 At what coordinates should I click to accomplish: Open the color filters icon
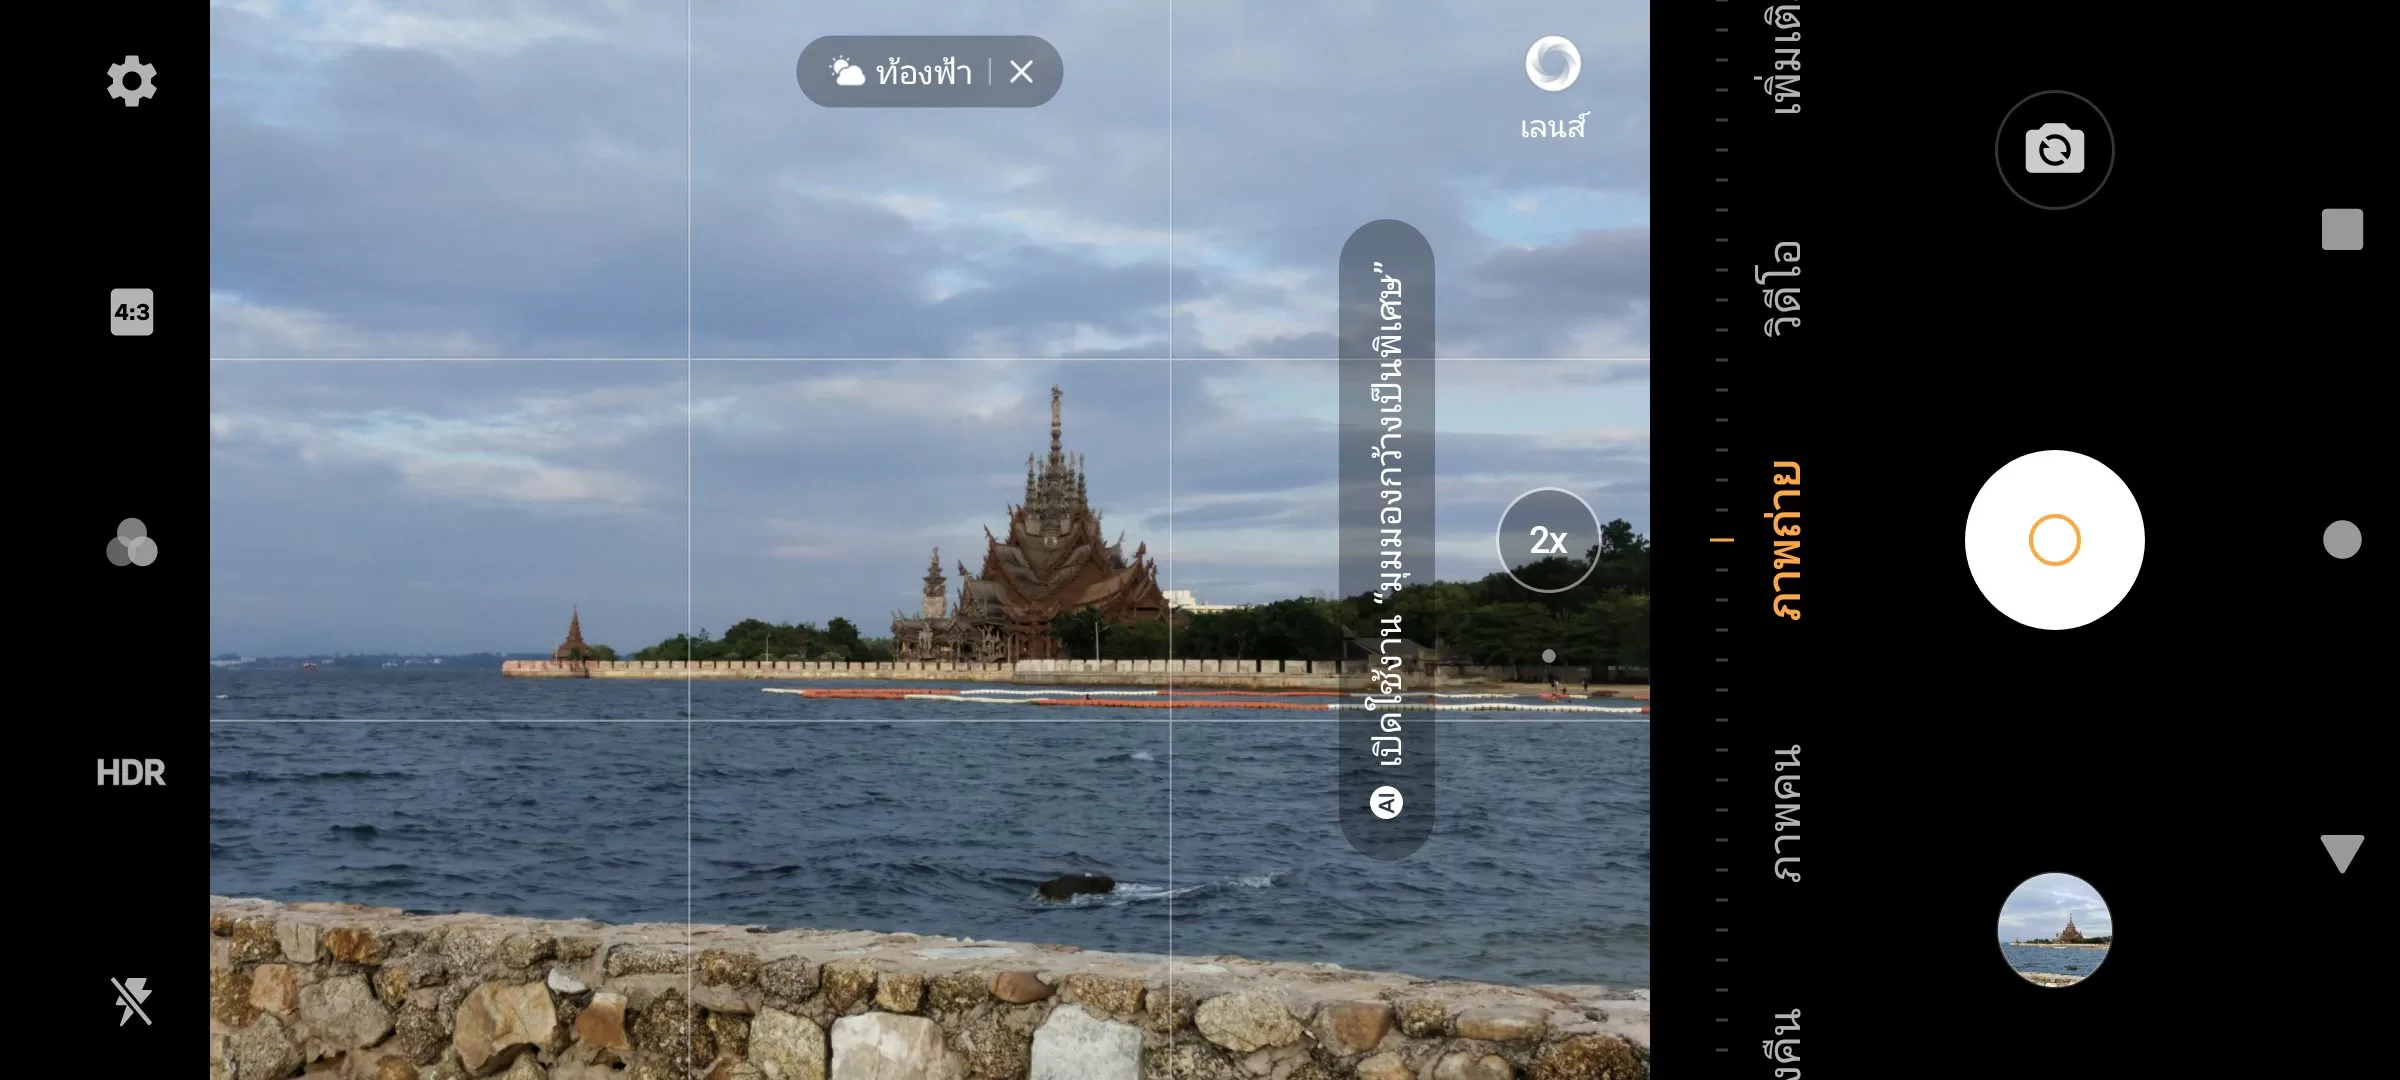(x=132, y=542)
